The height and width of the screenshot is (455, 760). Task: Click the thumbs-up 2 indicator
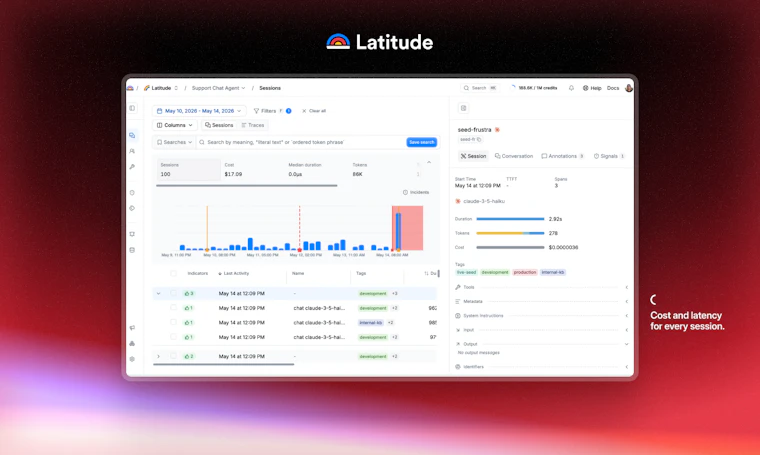point(189,357)
